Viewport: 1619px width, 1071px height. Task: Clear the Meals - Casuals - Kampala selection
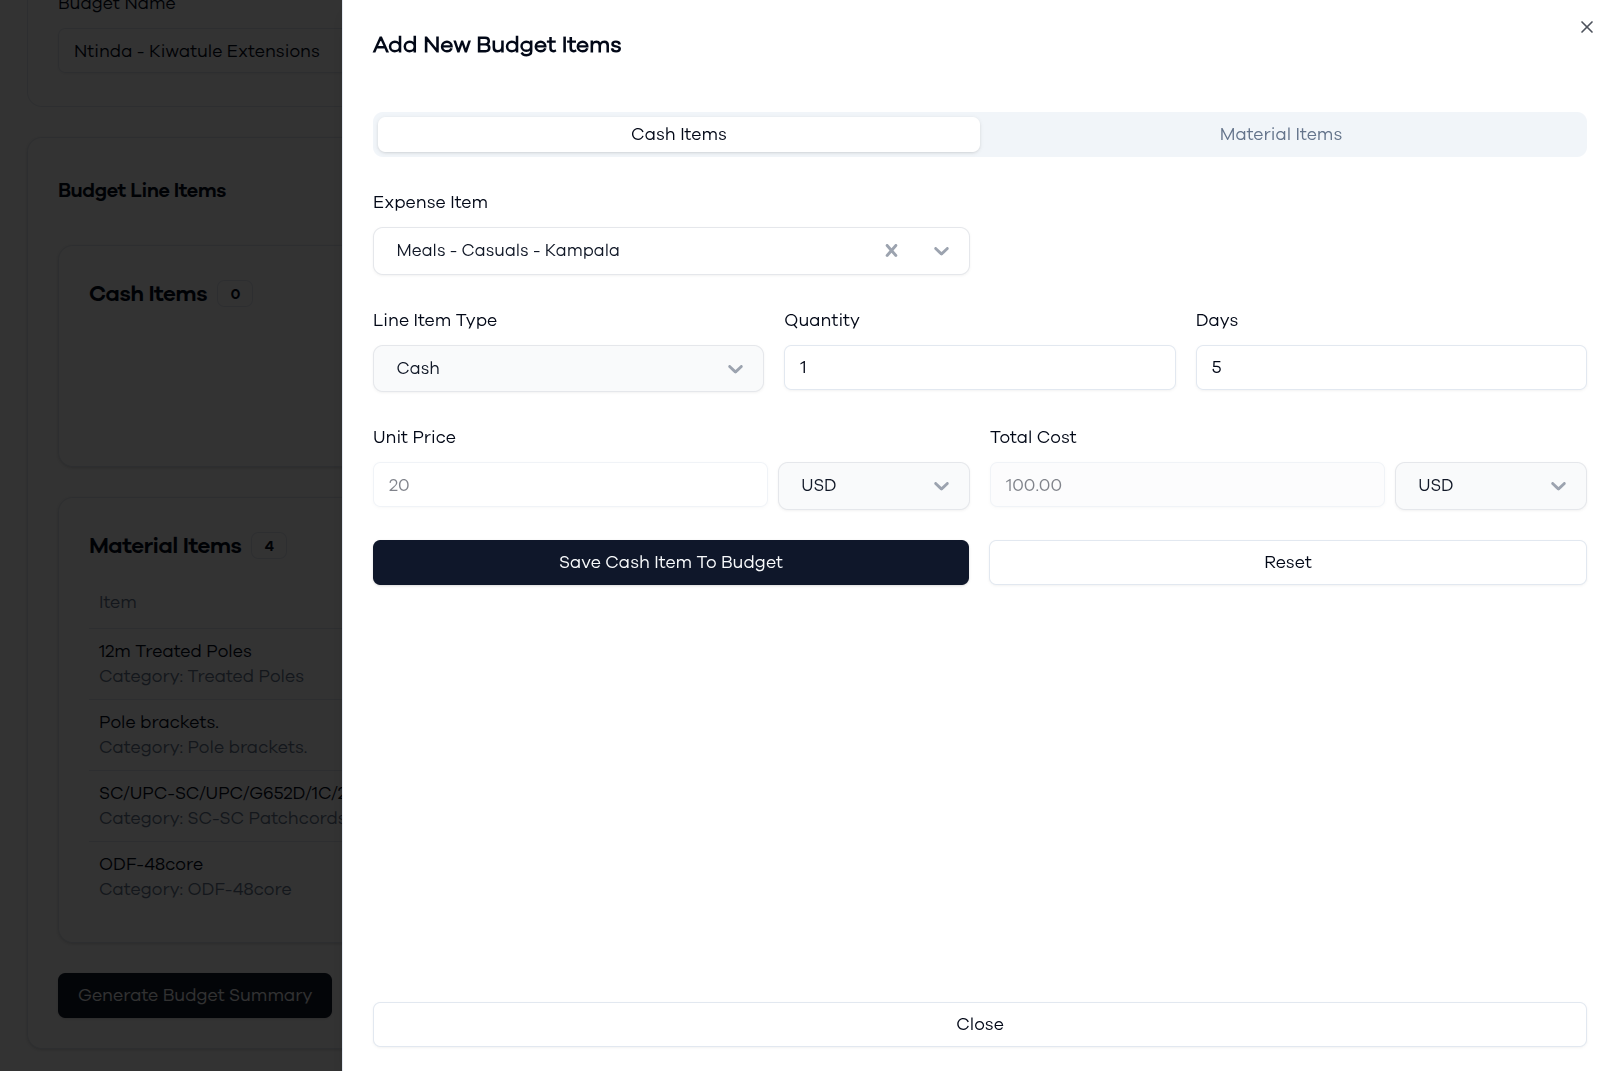click(891, 251)
